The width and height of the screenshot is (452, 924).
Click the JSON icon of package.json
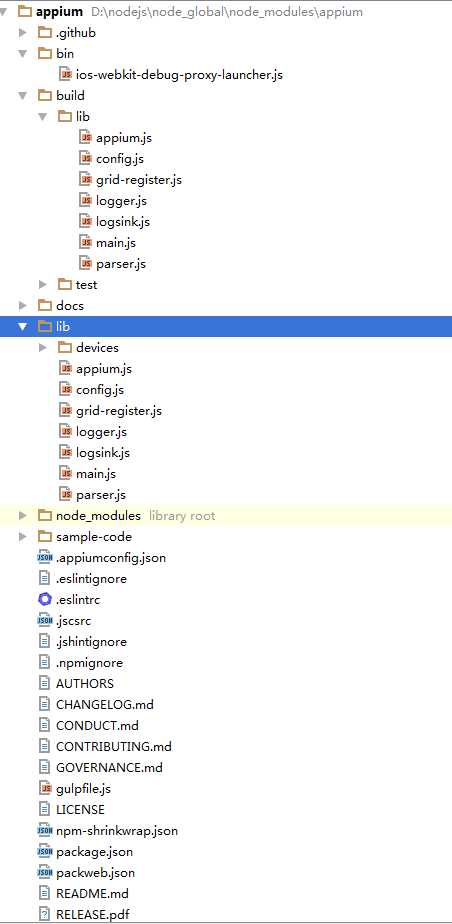[45, 852]
